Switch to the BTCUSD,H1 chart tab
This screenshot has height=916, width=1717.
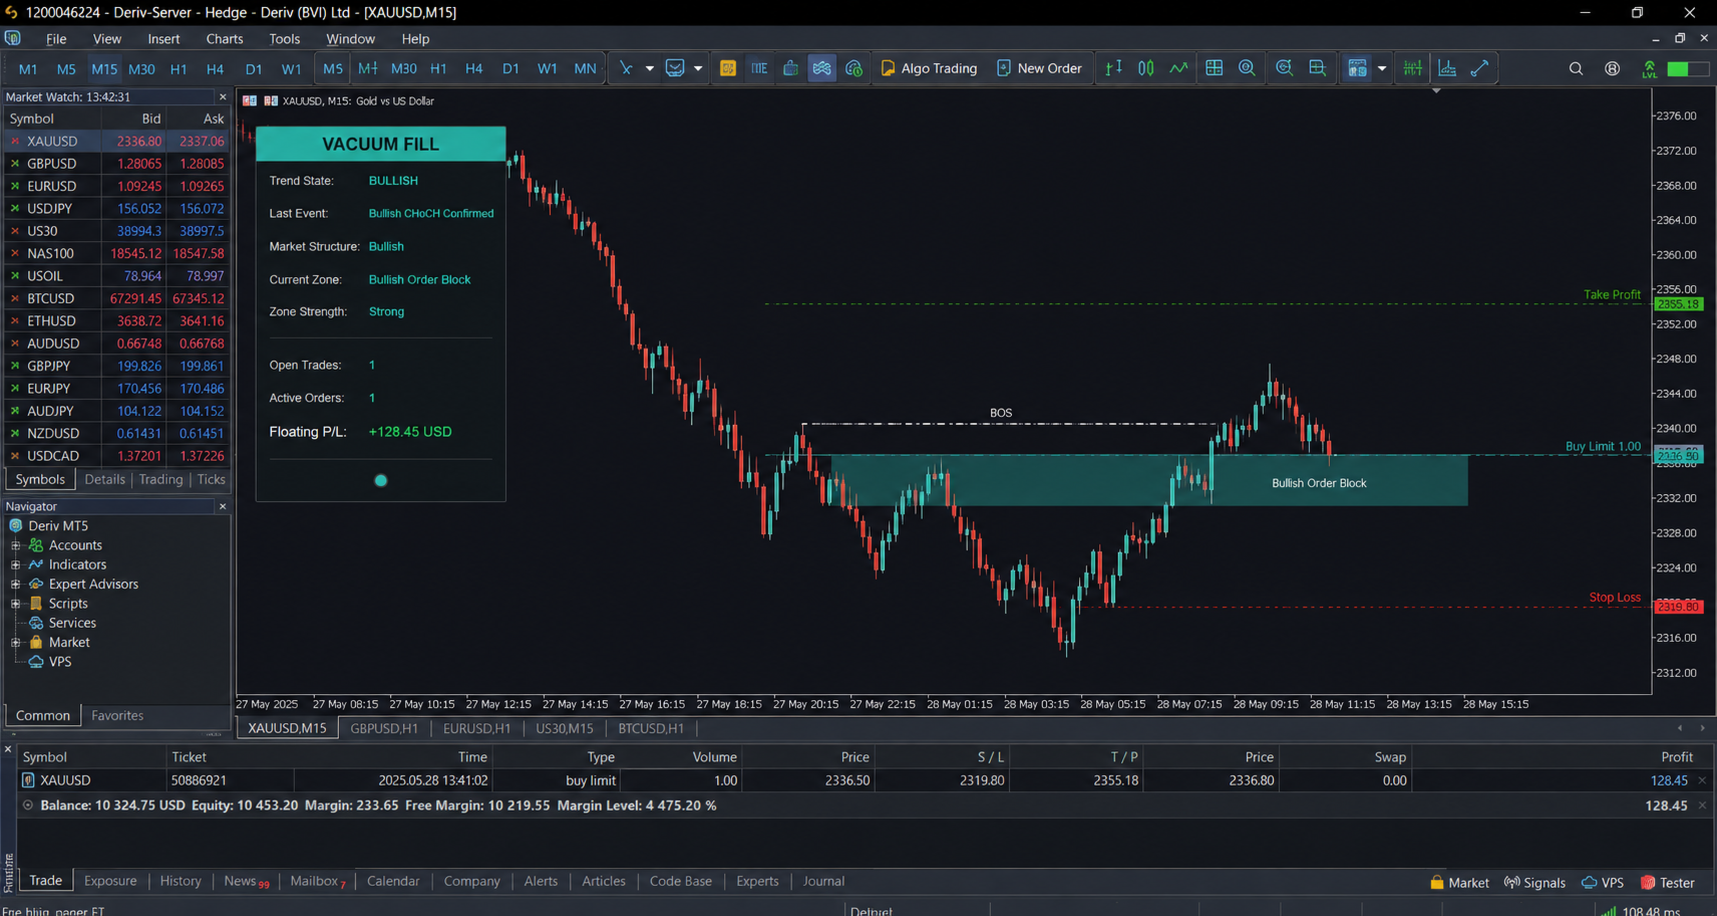coord(651,728)
